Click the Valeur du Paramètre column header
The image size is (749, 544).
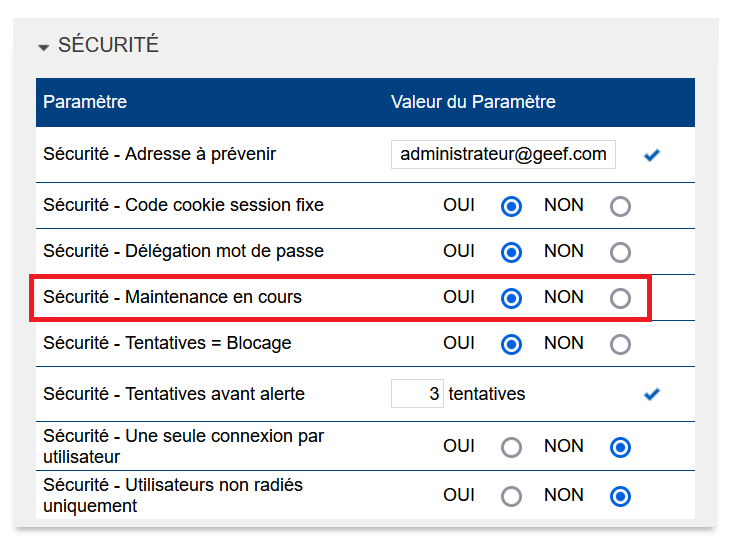point(473,102)
